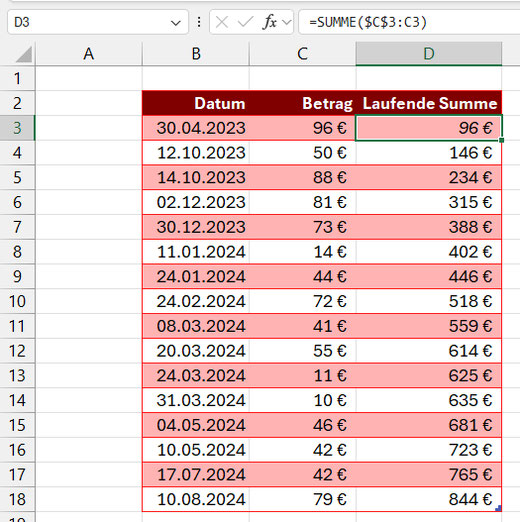The image size is (520, 522).
Task: Click the Datum header cell
Action: [x=196, y=103]
